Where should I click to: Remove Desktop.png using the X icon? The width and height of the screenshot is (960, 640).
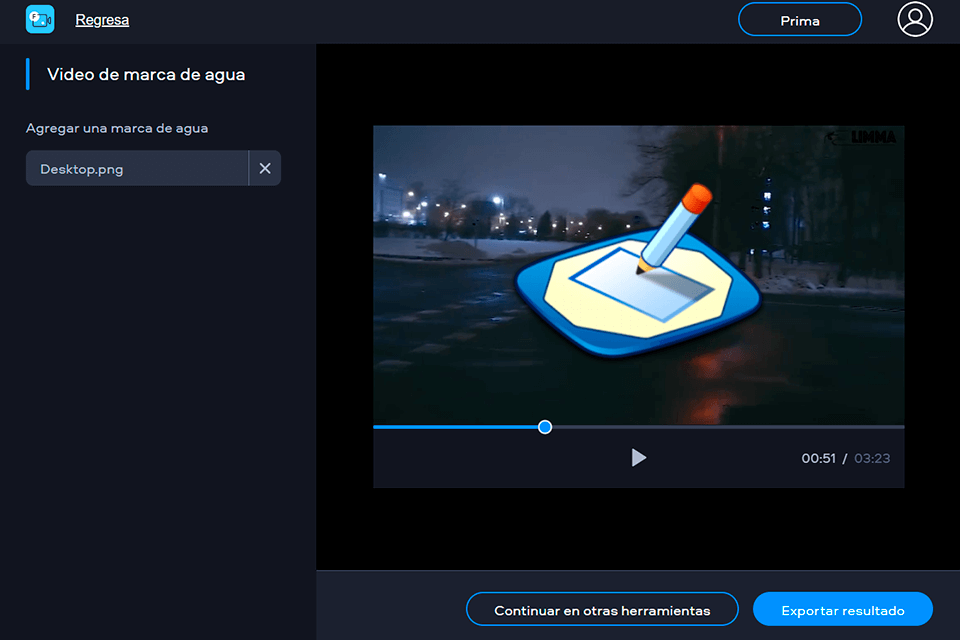(265, 168)
